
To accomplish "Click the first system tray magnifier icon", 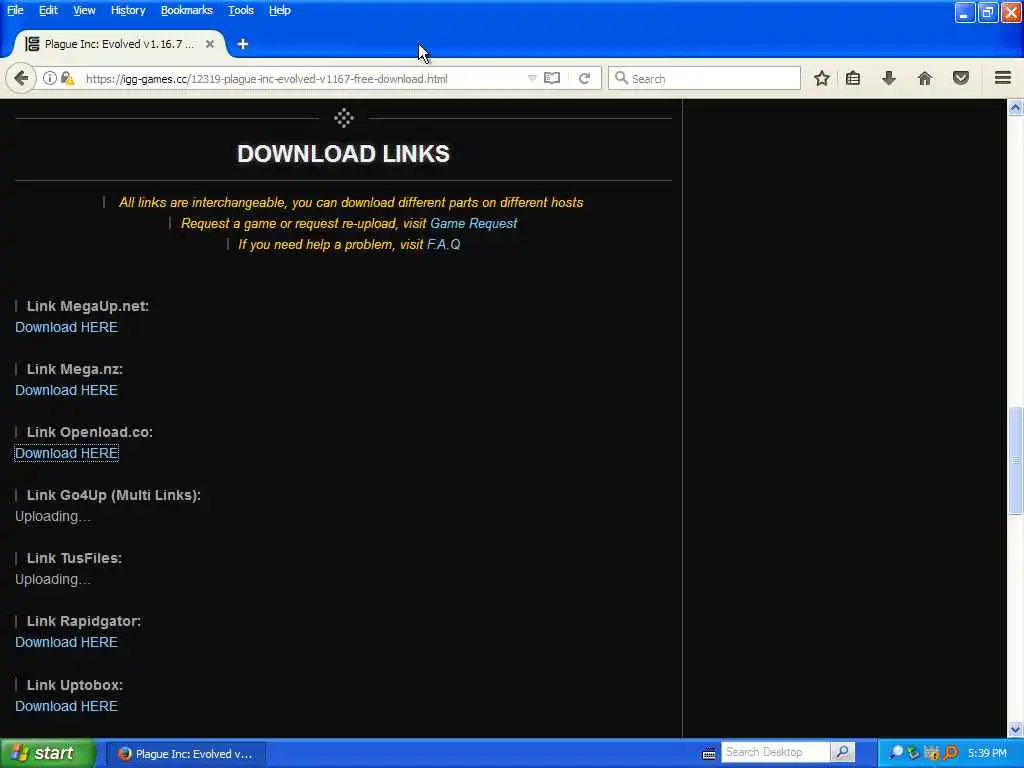I will click(897, 753).
